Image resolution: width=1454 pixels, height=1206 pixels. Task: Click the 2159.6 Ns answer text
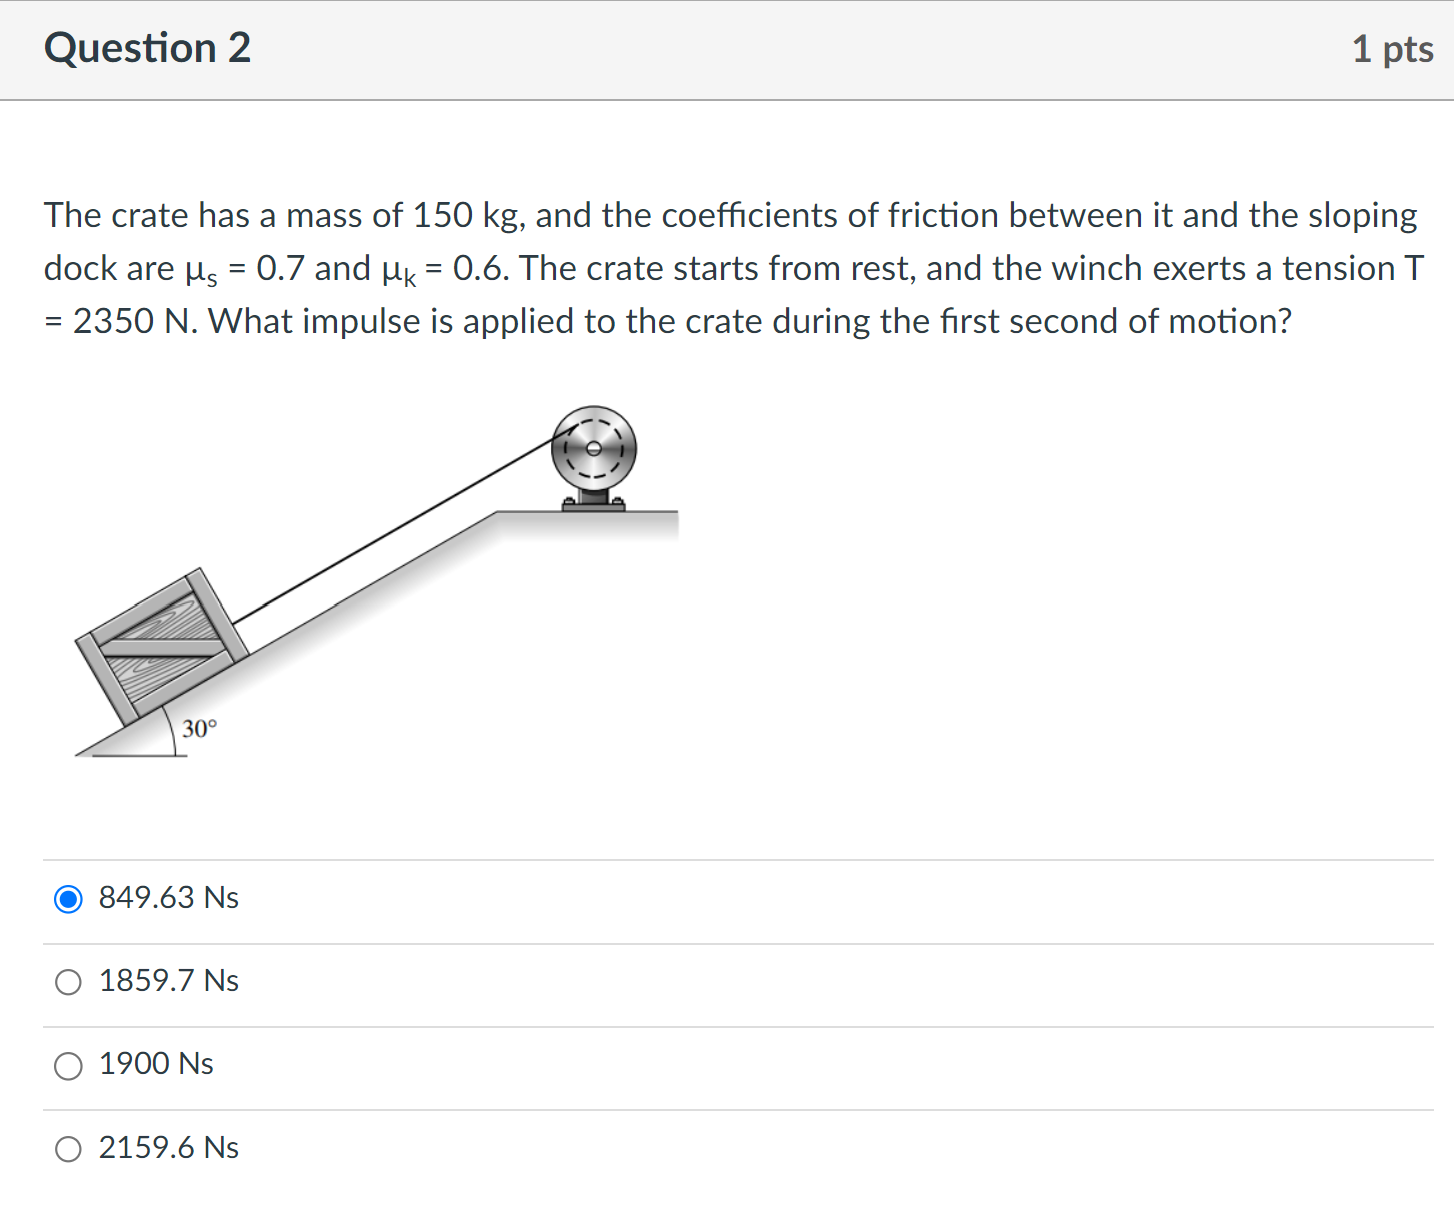[168, 1148]
